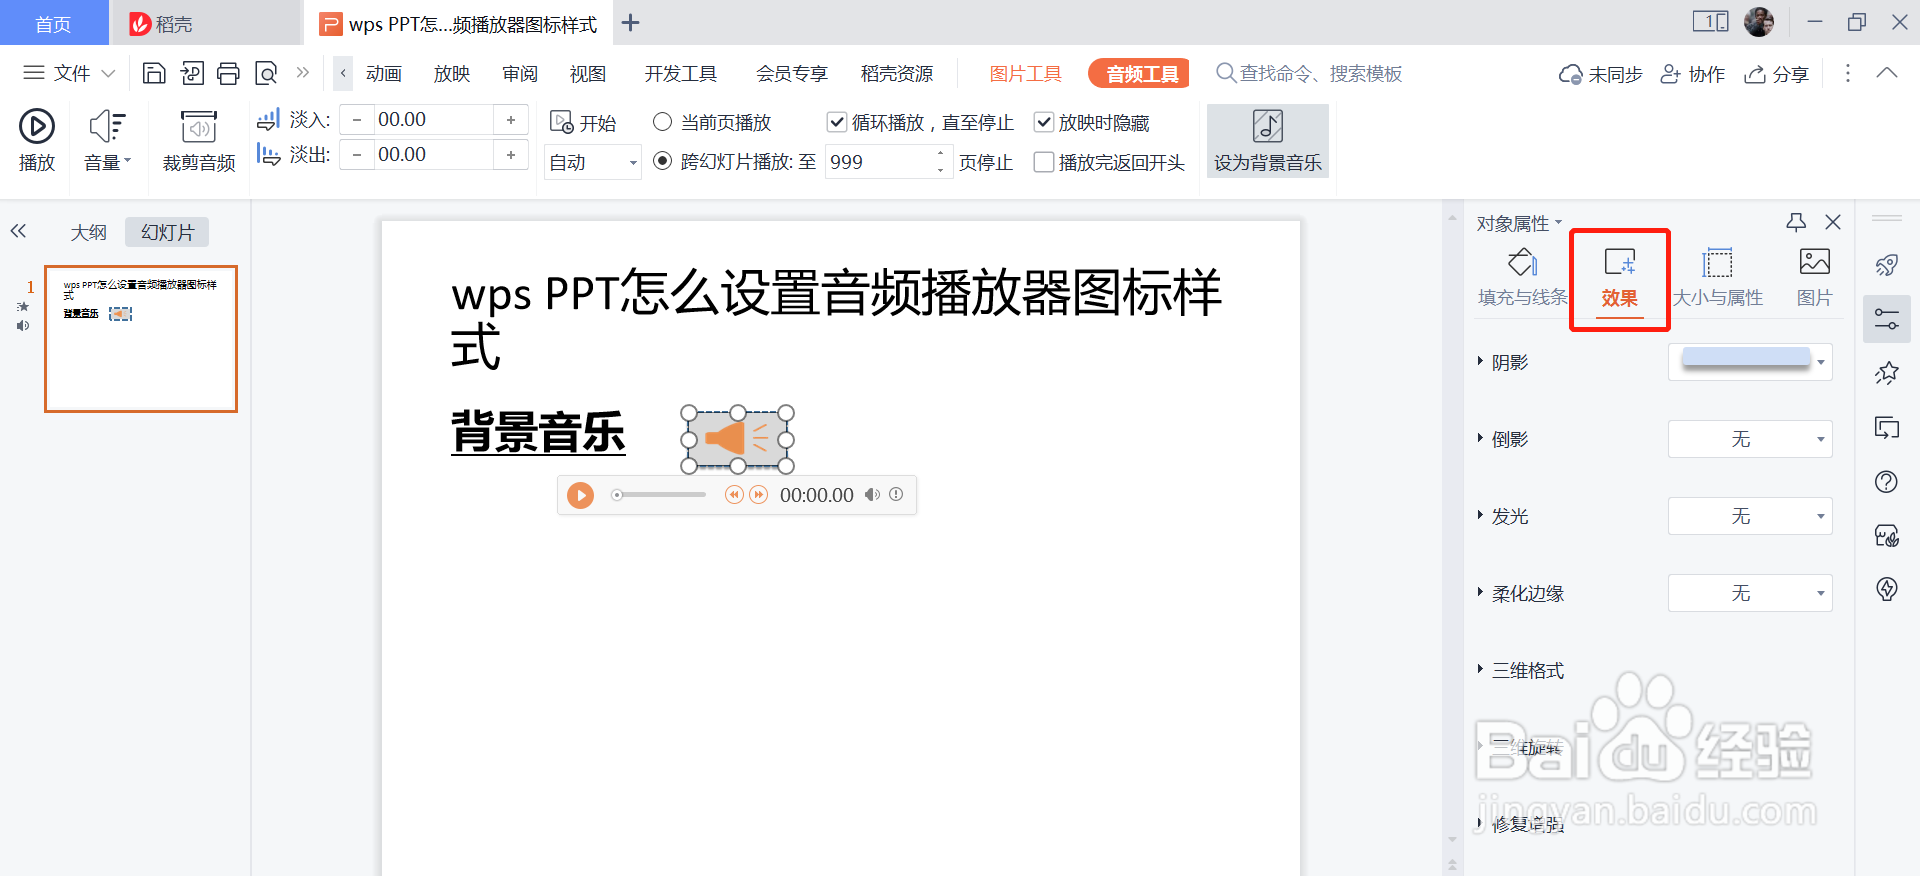Open the Glow (发光) dropdown

(1750, 516)
